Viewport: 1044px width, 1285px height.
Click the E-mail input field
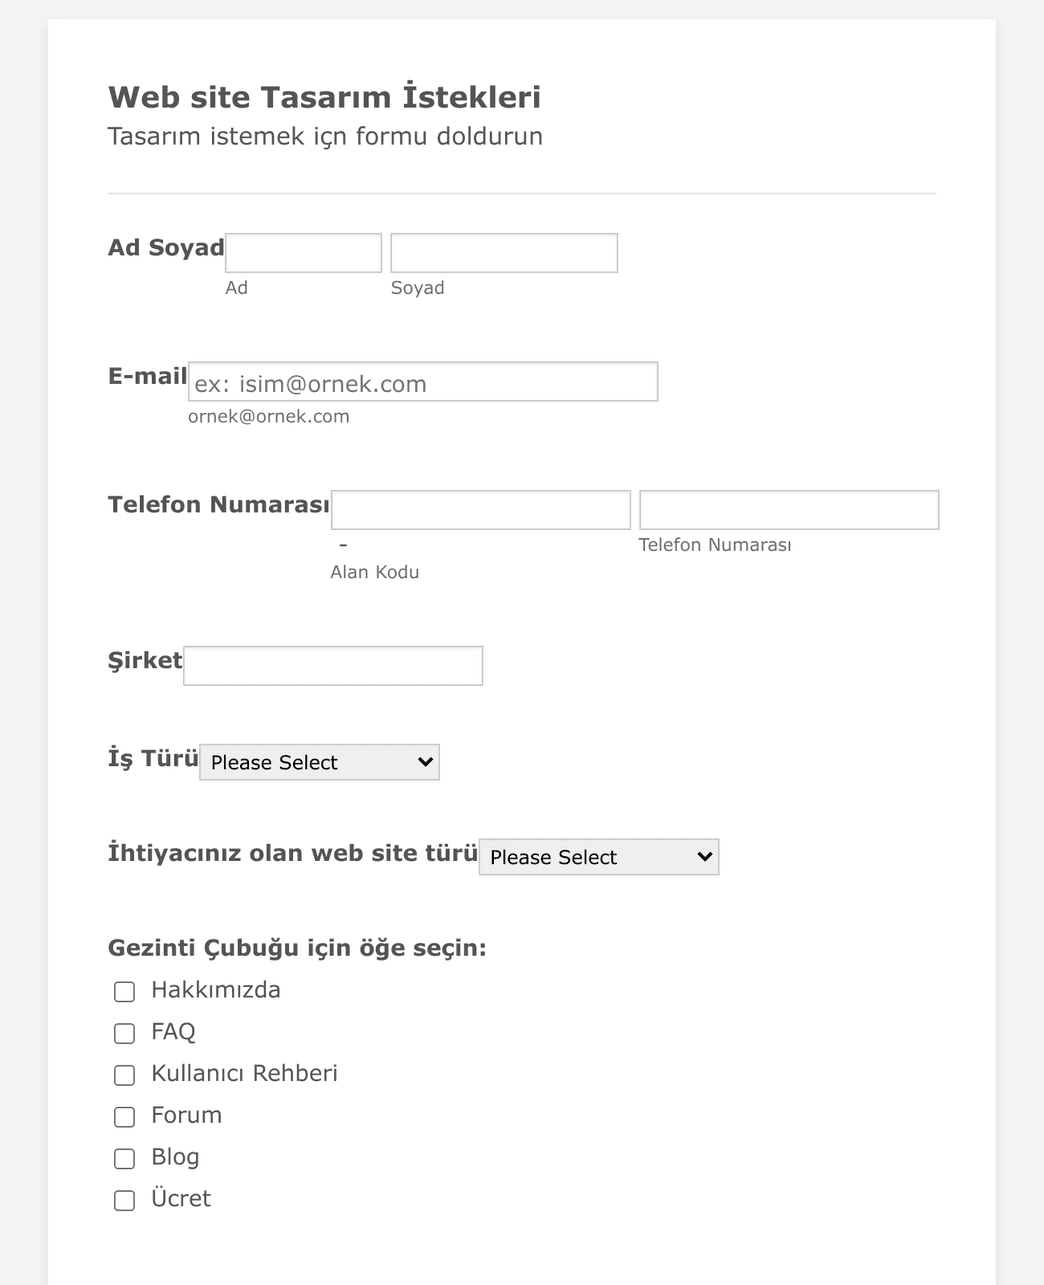pyautogui.click(x=423, y=382)
